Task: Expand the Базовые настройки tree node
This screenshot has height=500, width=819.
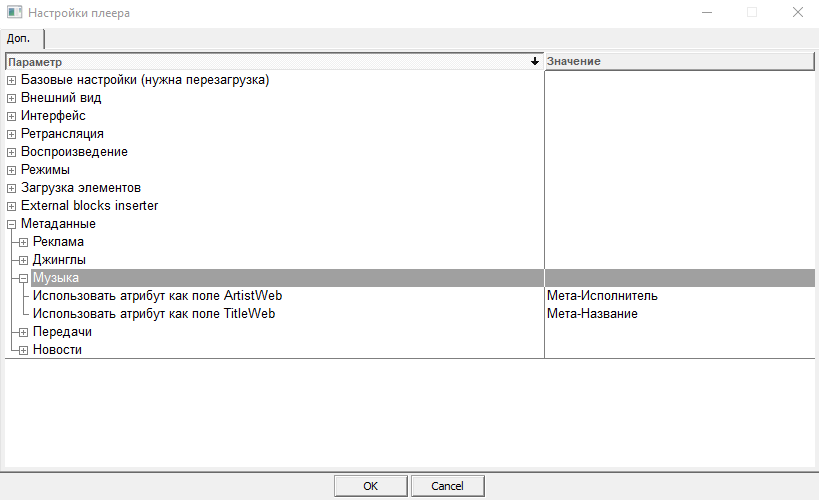Action: coord(12,80)
